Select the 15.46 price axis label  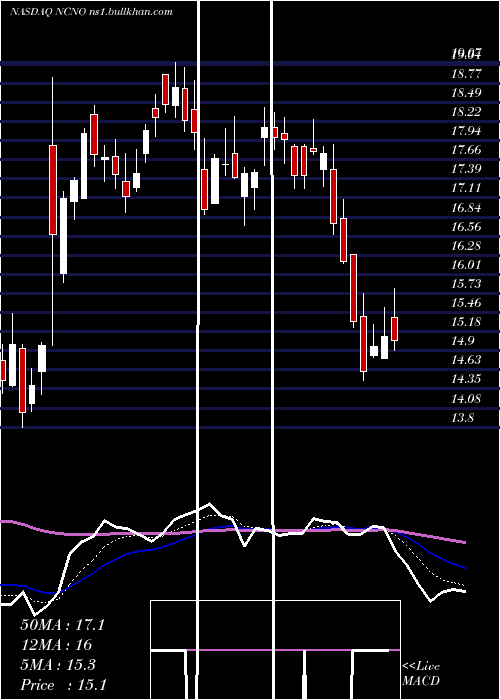pyautogui.click(x=467, y=303)
